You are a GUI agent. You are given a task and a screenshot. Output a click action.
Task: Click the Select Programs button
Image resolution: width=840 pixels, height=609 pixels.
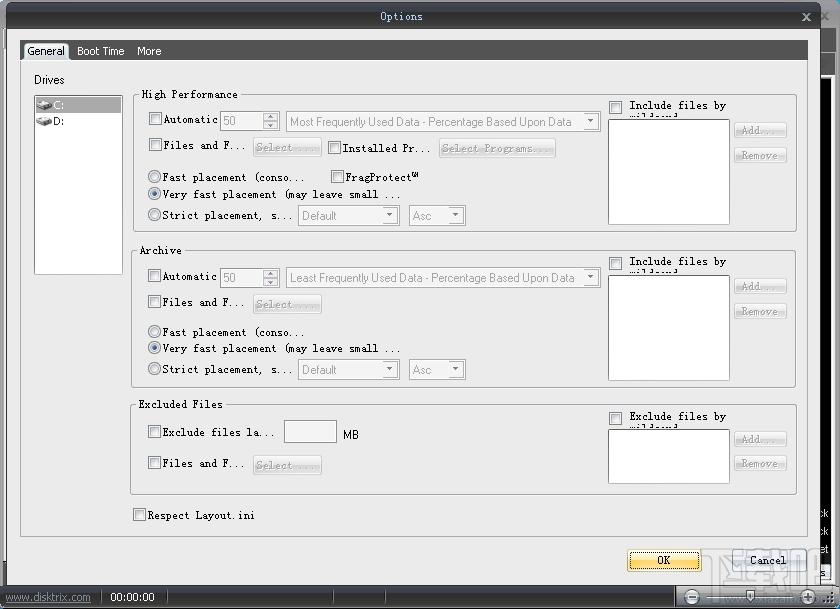(497, 148)
